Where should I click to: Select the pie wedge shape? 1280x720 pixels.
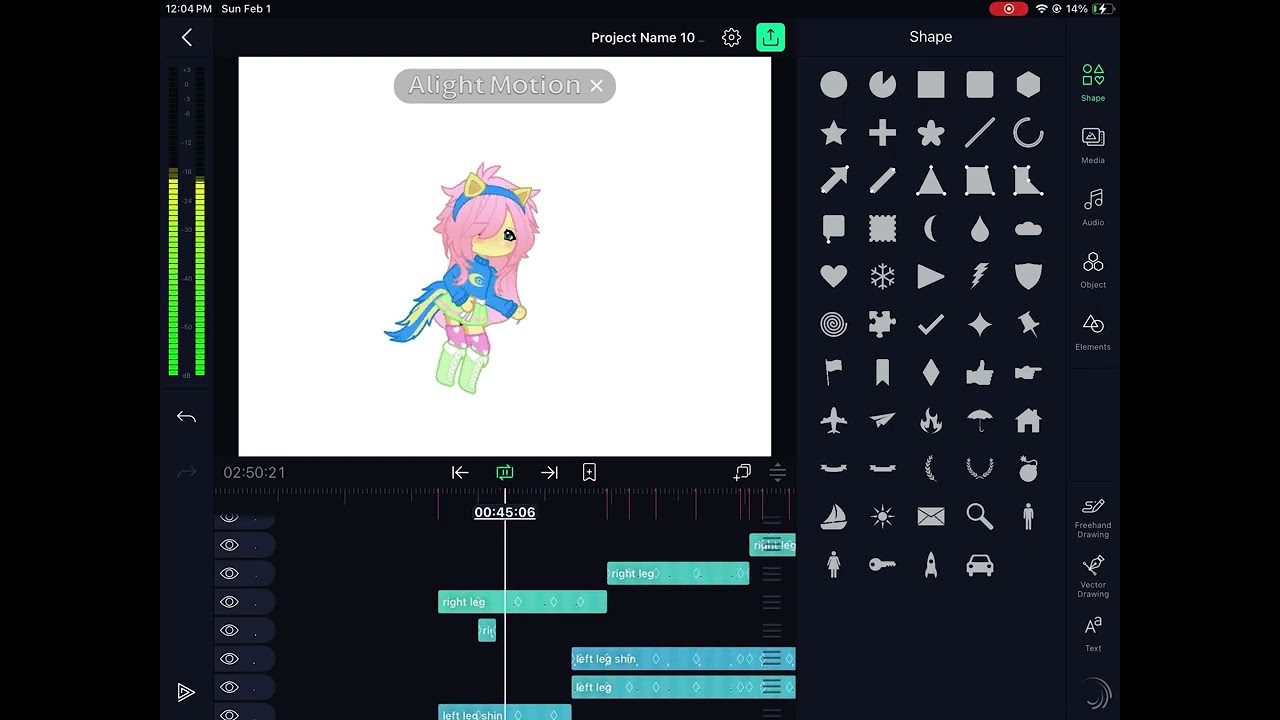(882, 85)
